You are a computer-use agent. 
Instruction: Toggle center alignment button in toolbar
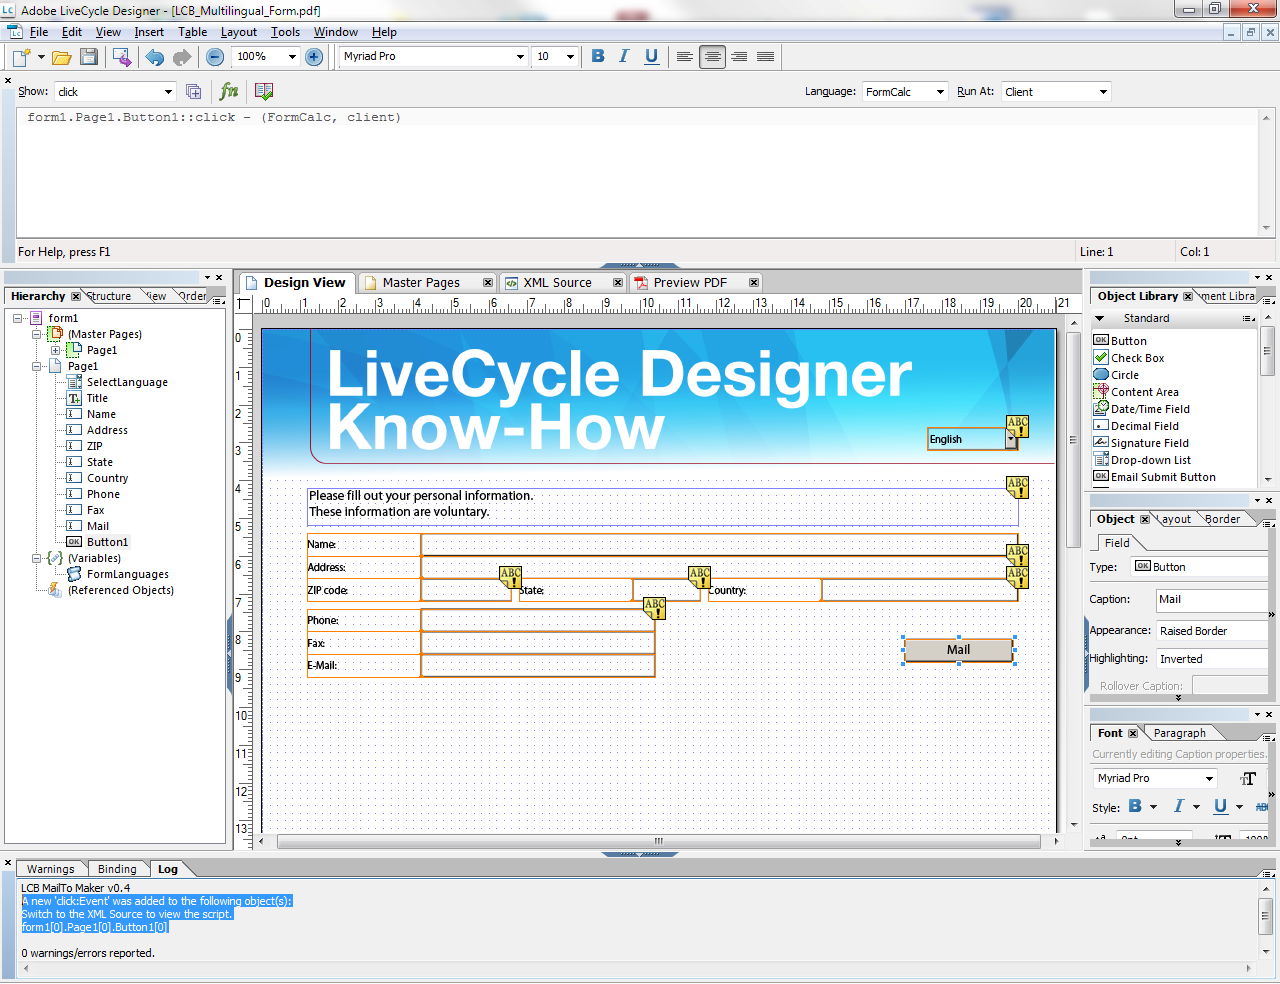pyautogui.click(x=712, y=57)
